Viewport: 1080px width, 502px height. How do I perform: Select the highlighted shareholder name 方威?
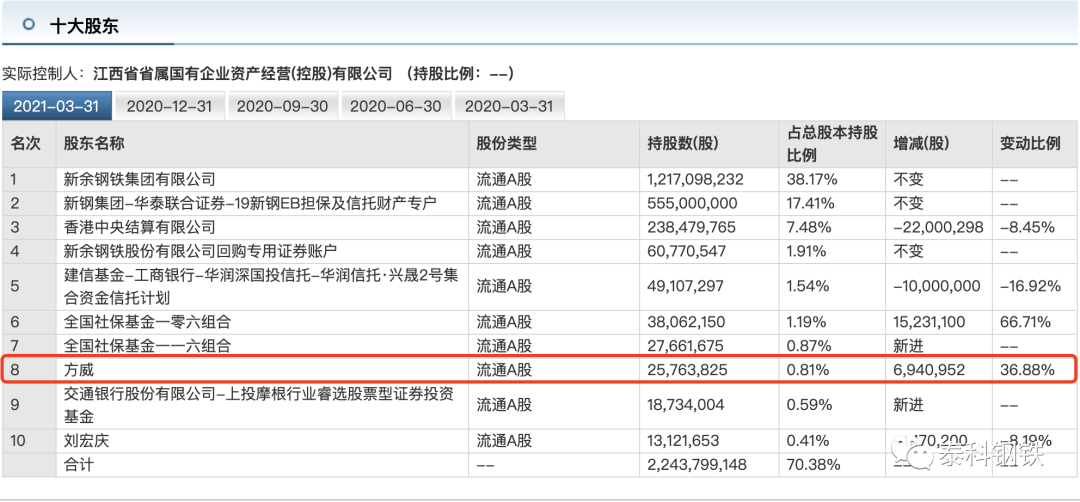(78, 371)
